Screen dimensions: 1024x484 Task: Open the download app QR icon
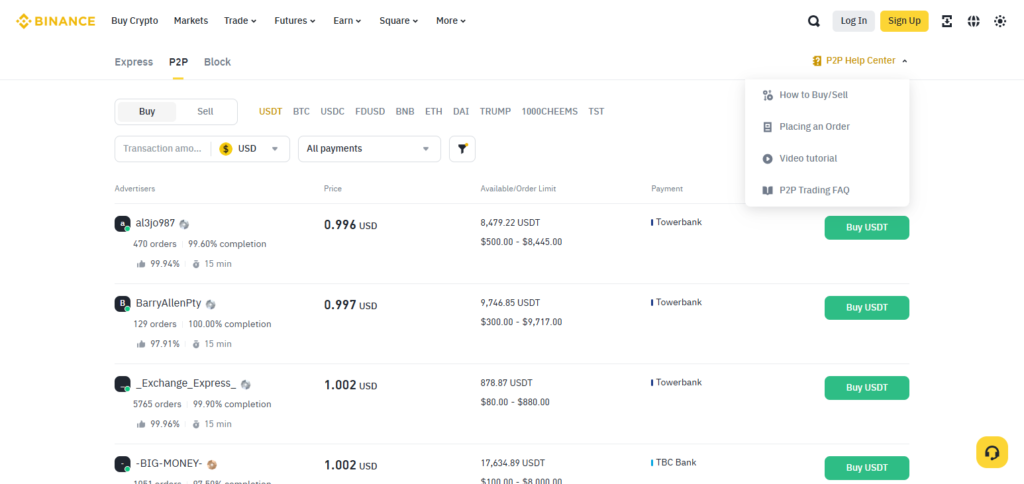[x=947, y=21]
